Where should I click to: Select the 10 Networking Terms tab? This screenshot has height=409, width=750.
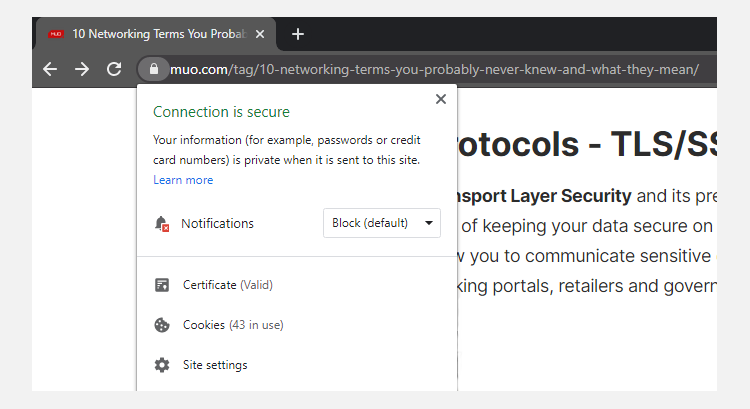point(156,34)
